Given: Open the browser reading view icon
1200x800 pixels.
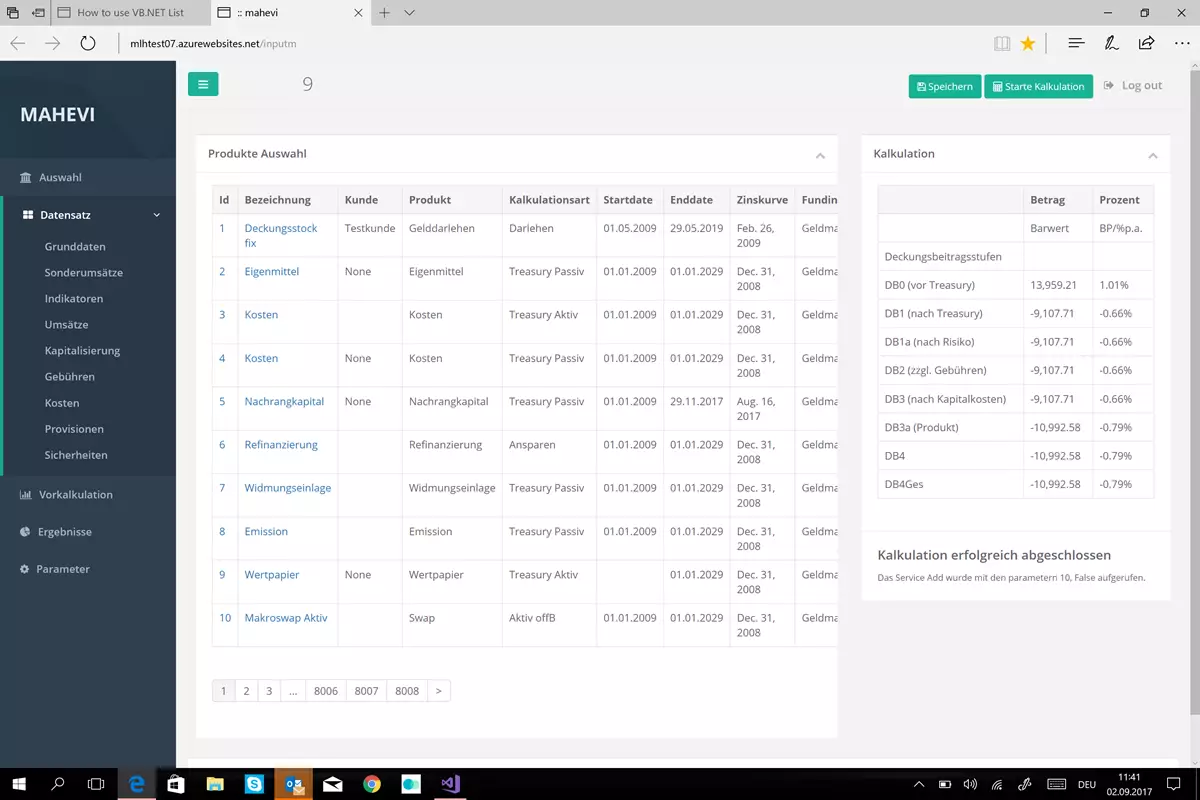Looking at the screenshot, I should pos(1002,44).
